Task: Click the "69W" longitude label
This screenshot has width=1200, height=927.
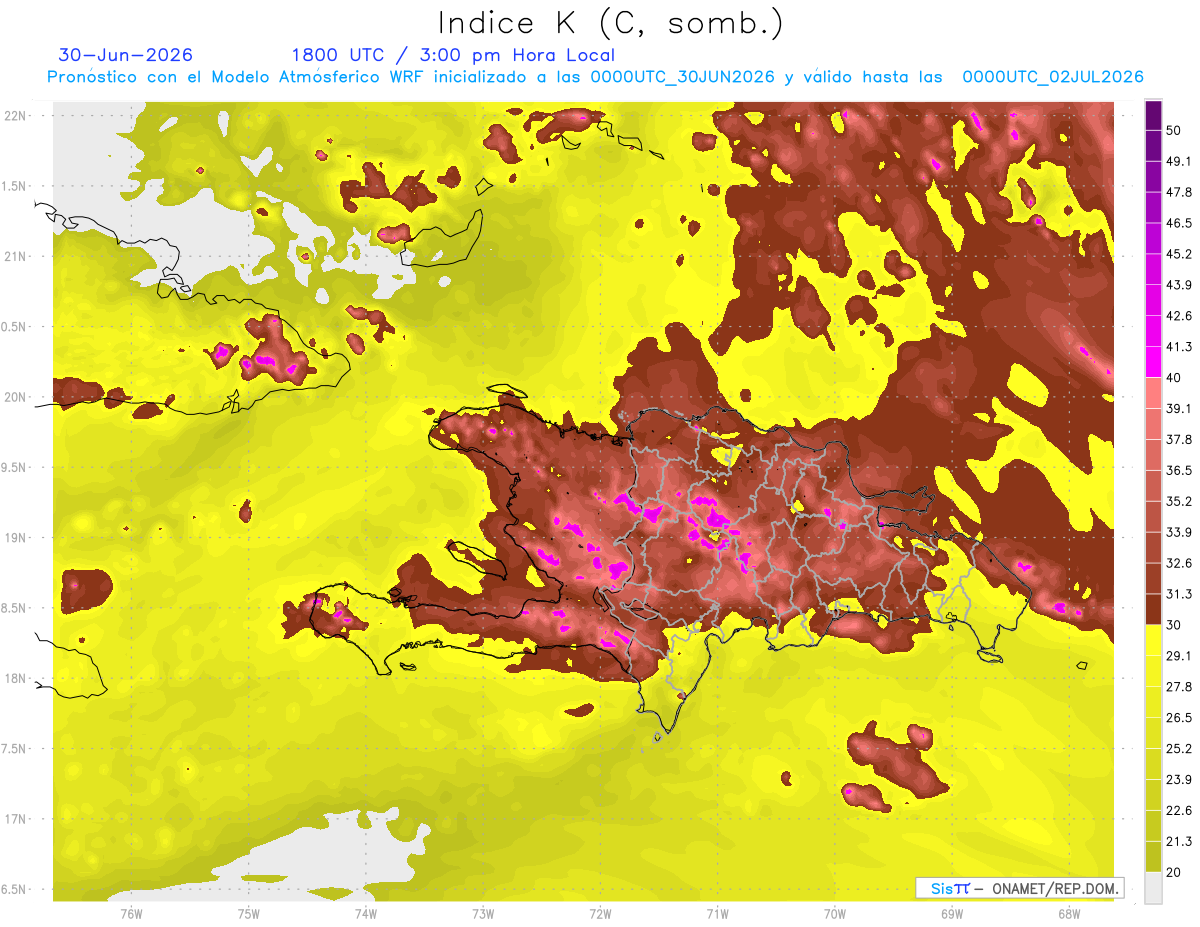Action: 952,913
